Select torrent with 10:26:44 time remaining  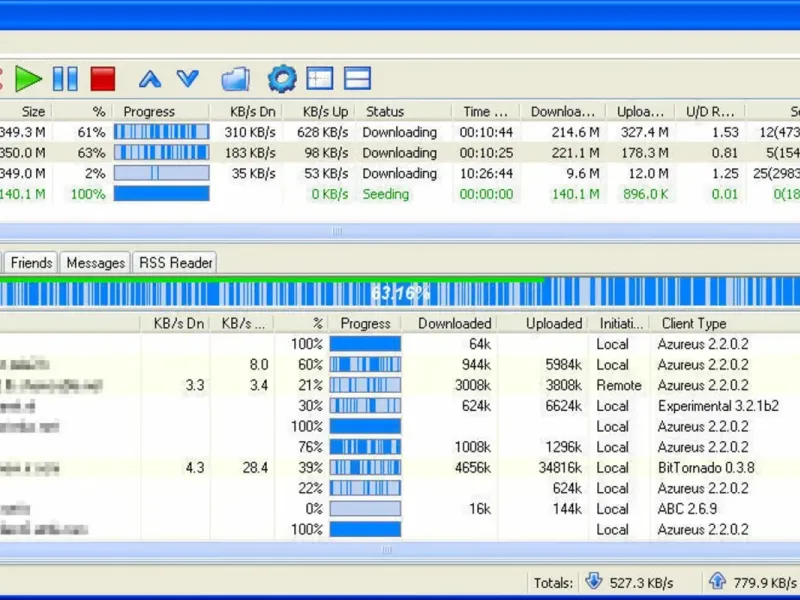click(x=486, y=173)
